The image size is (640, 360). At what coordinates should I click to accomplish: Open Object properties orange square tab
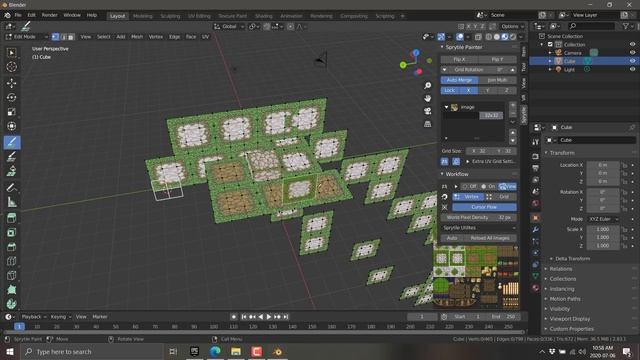click(x=536, y=218)
